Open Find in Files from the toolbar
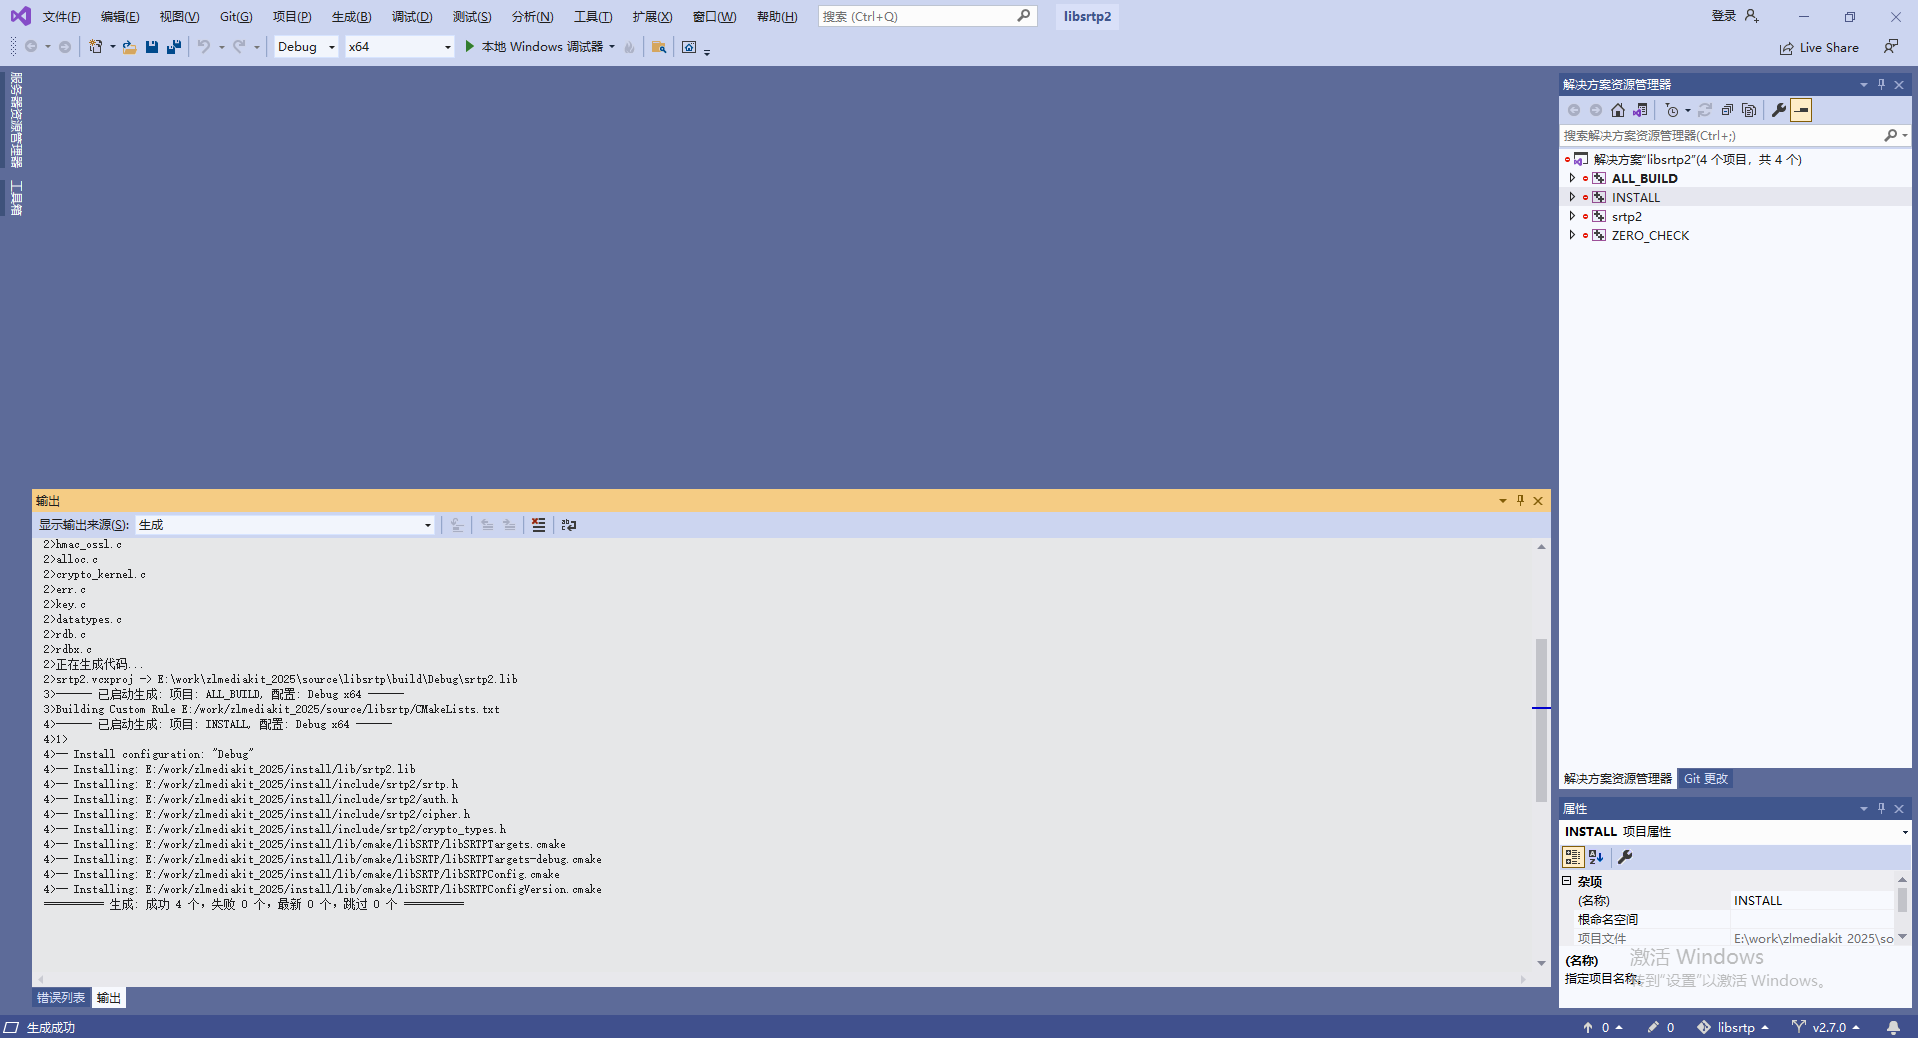The height and width of the screenshot is (1038, 1918). click(659, 47)
